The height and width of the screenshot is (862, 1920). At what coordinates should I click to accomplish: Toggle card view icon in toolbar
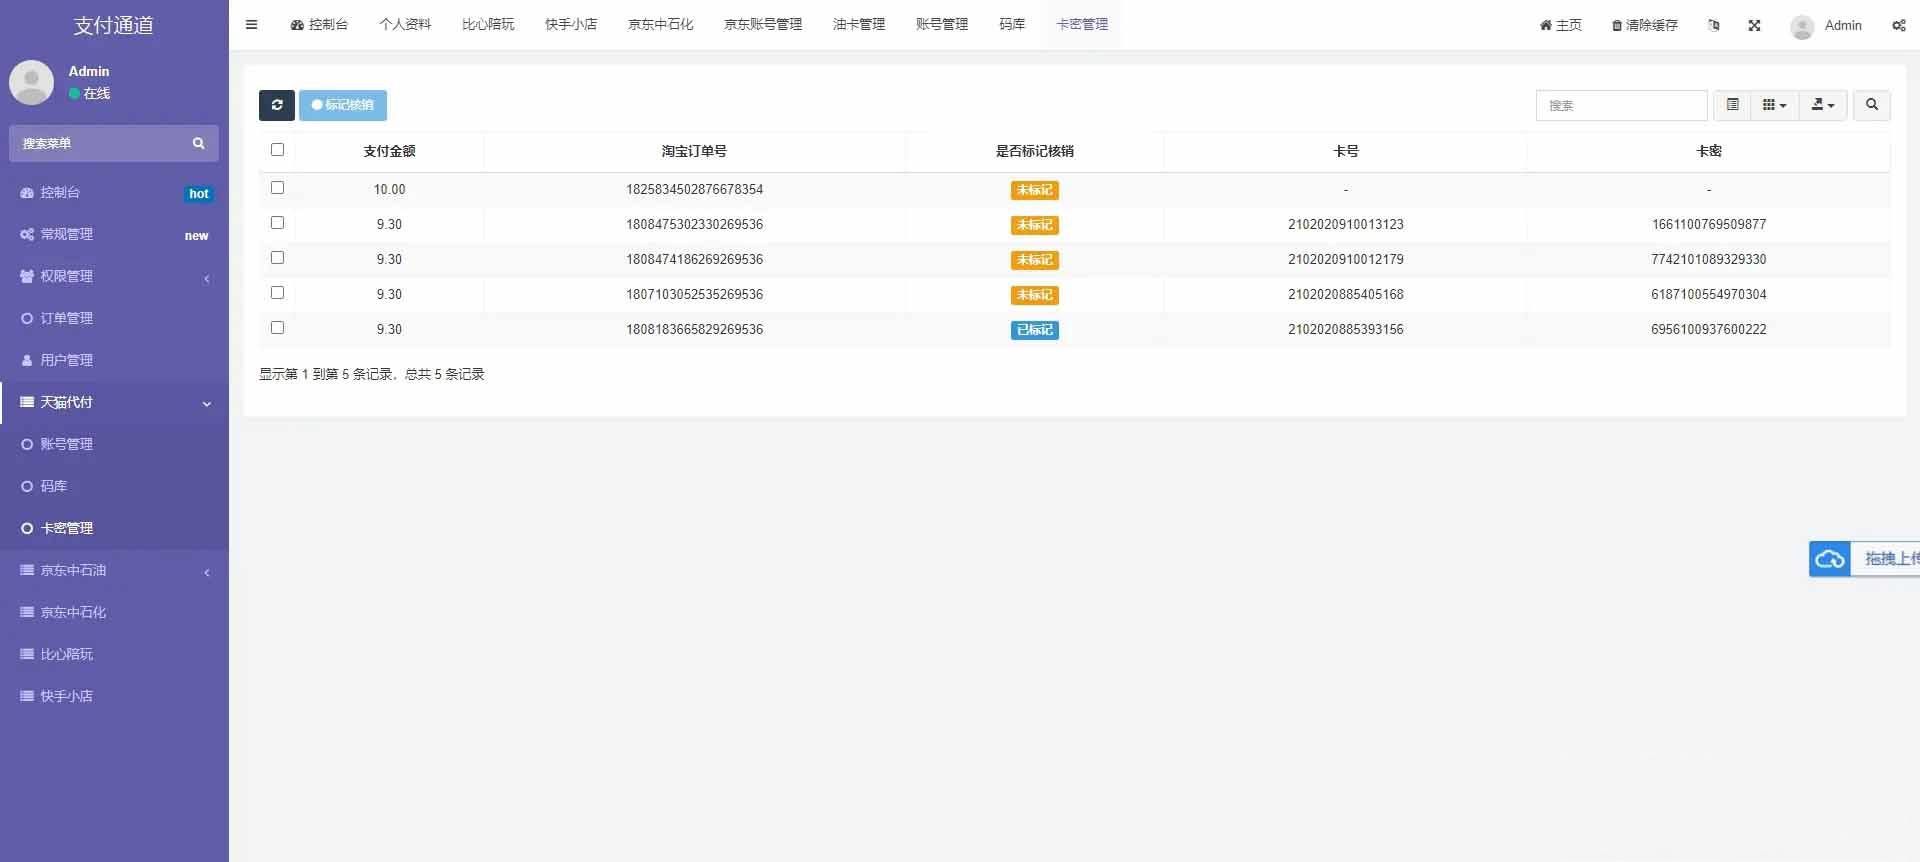pos(1732,105)
